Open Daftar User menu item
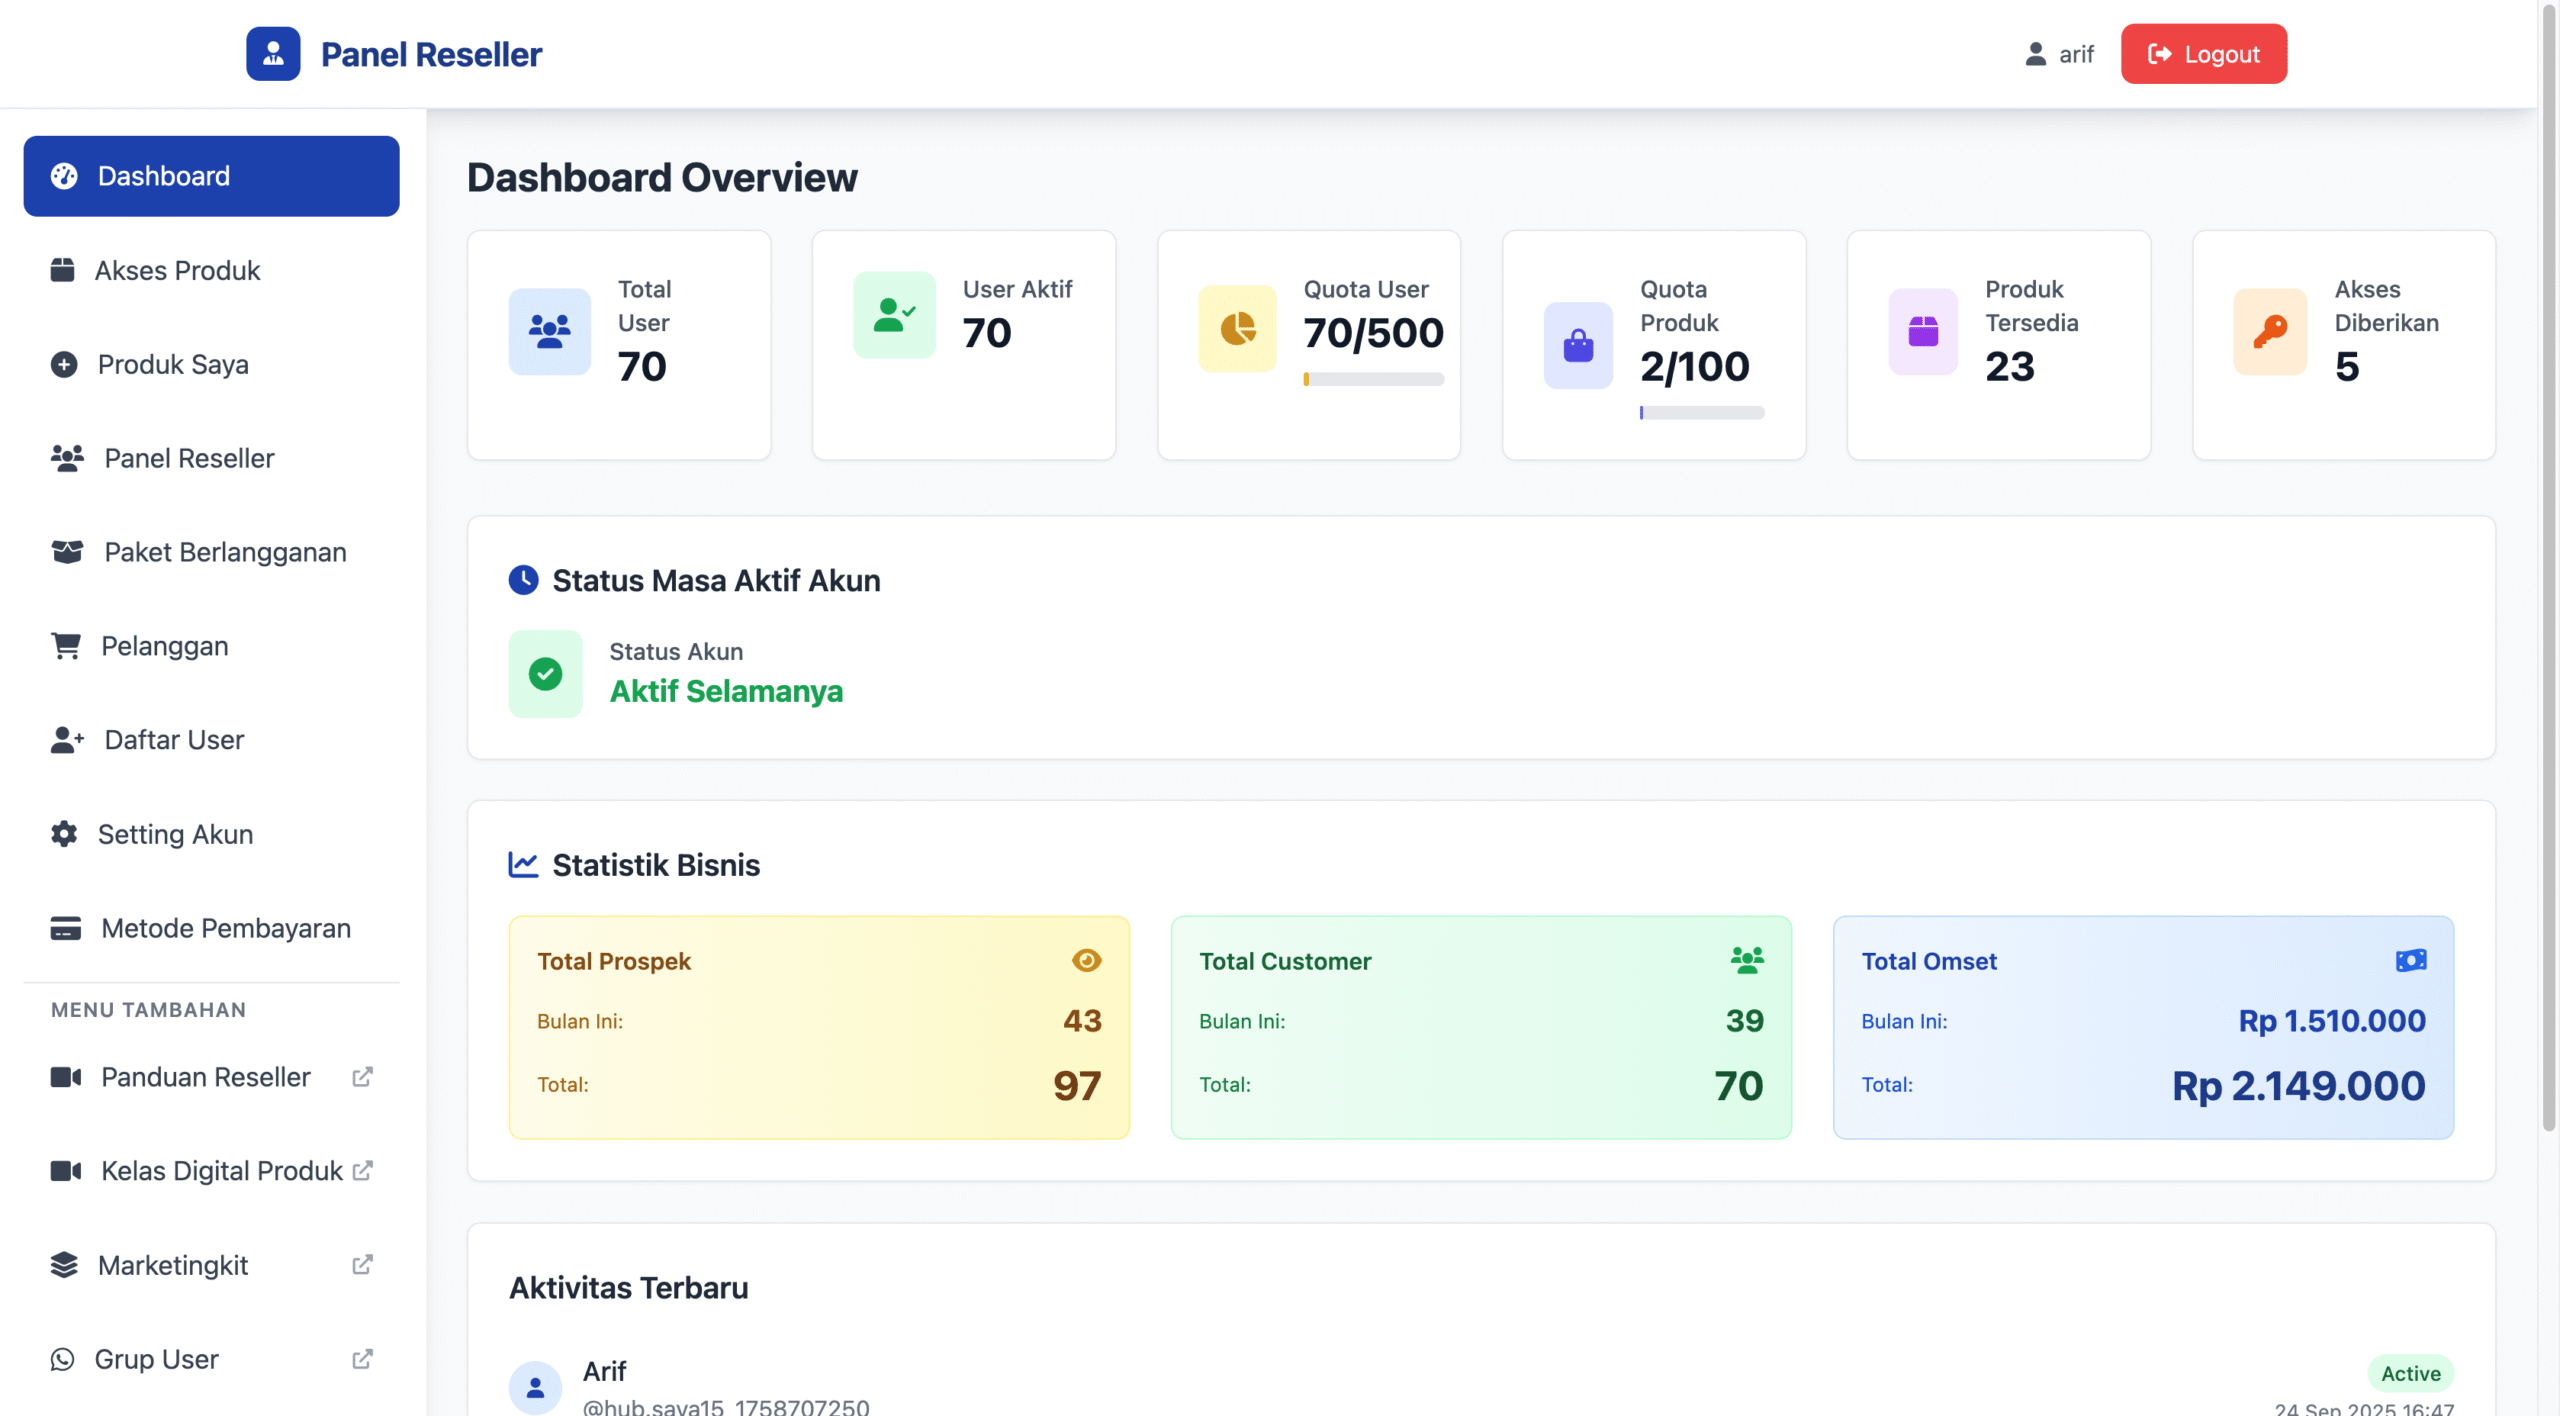Image resolution: width=2560 pixels, height=1416 pixels. 174,740
